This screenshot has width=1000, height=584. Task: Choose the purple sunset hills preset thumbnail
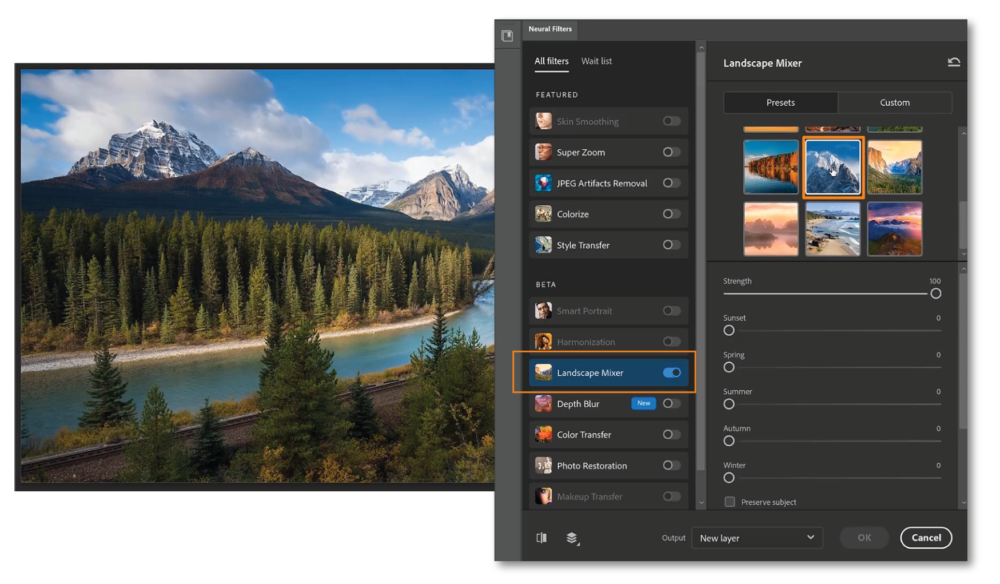(x=895, y=229)
